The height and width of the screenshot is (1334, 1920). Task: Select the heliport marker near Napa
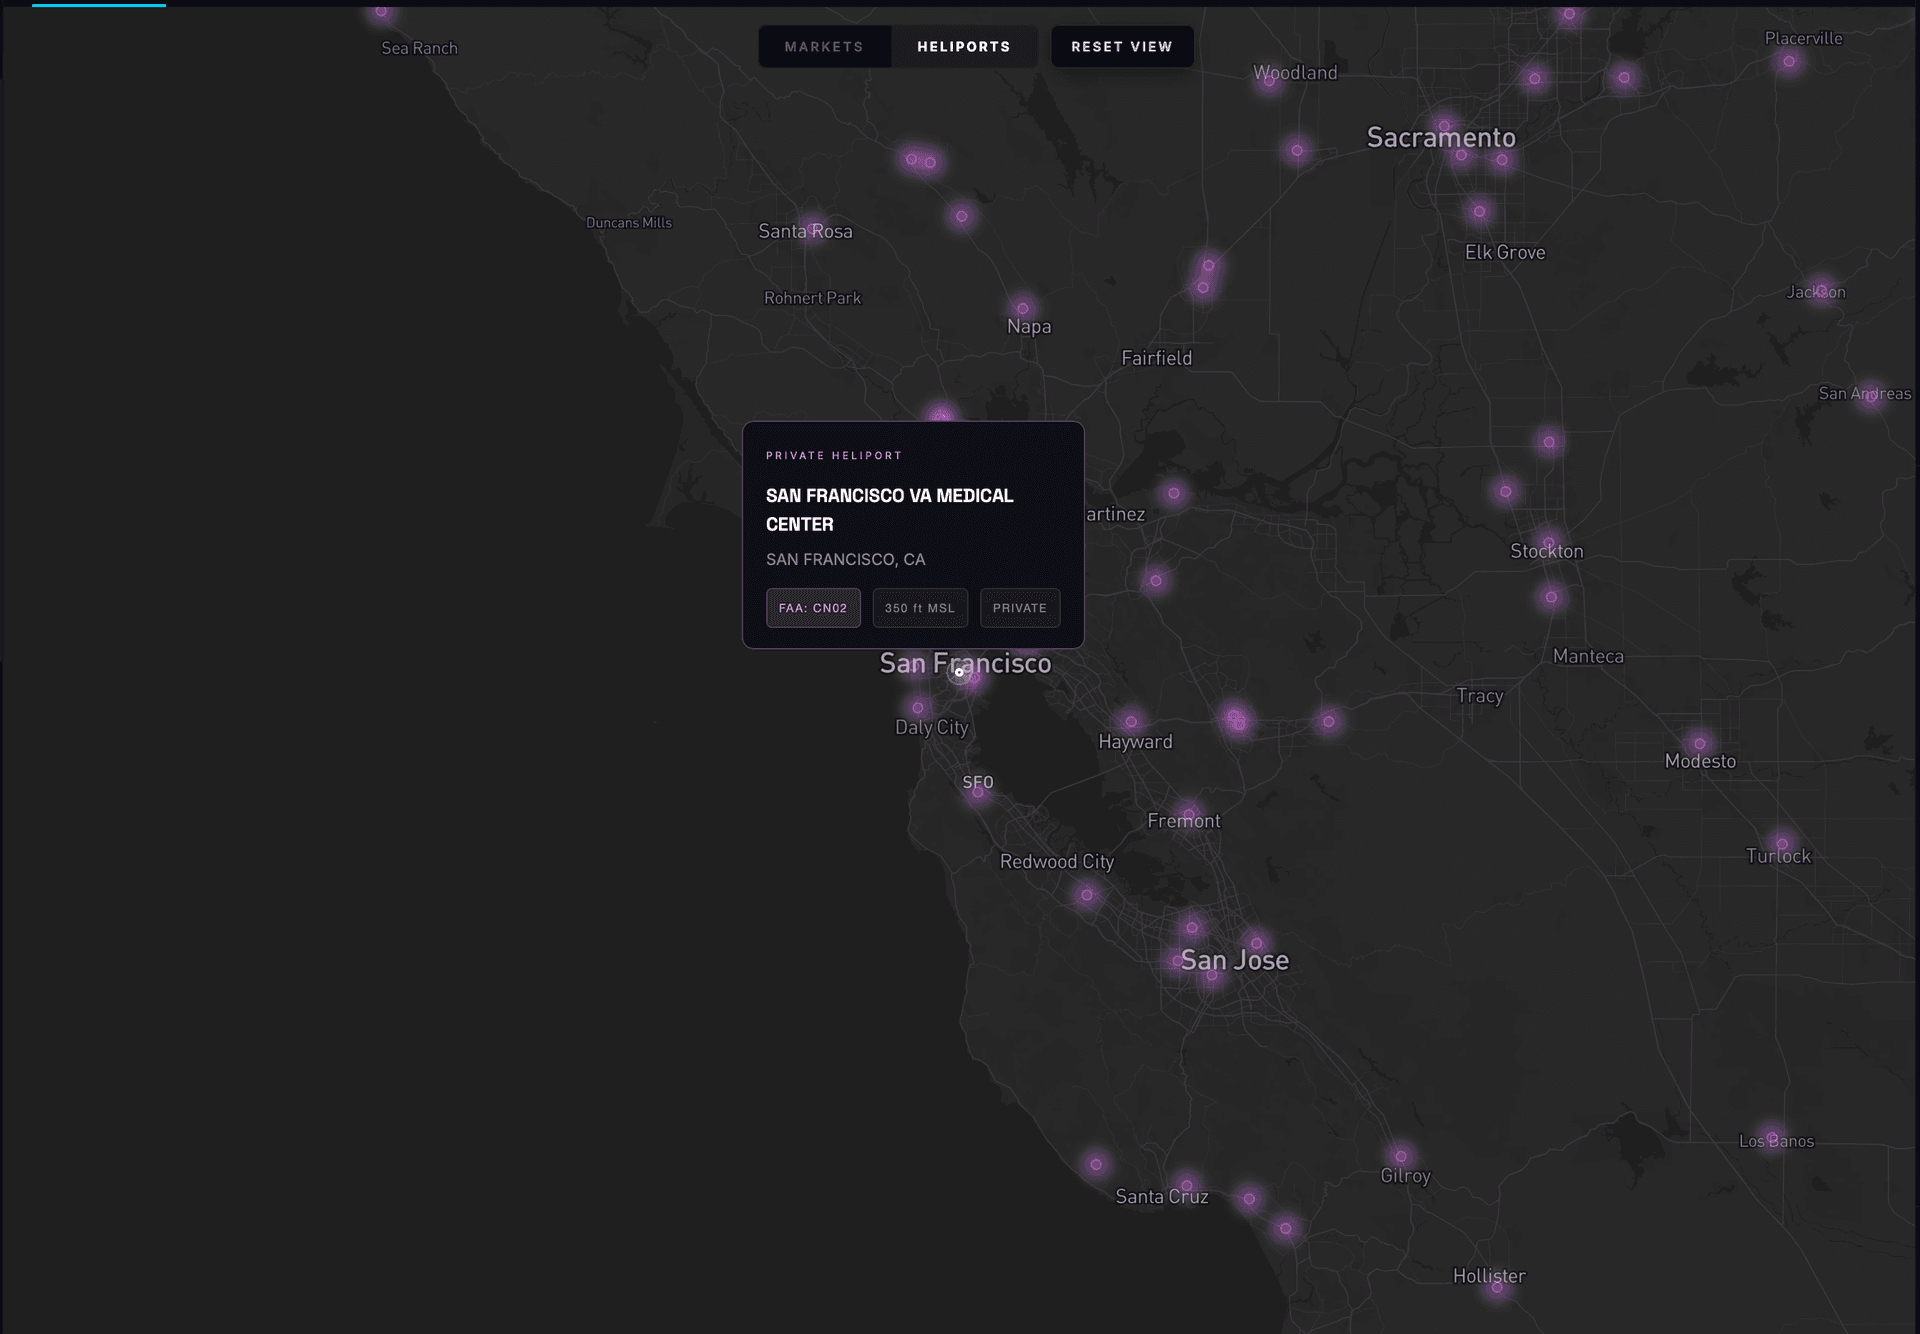(1023, 308)
